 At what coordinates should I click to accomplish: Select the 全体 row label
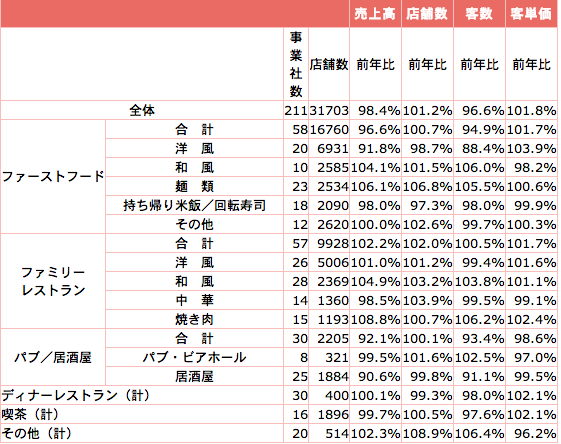point(142,110)
